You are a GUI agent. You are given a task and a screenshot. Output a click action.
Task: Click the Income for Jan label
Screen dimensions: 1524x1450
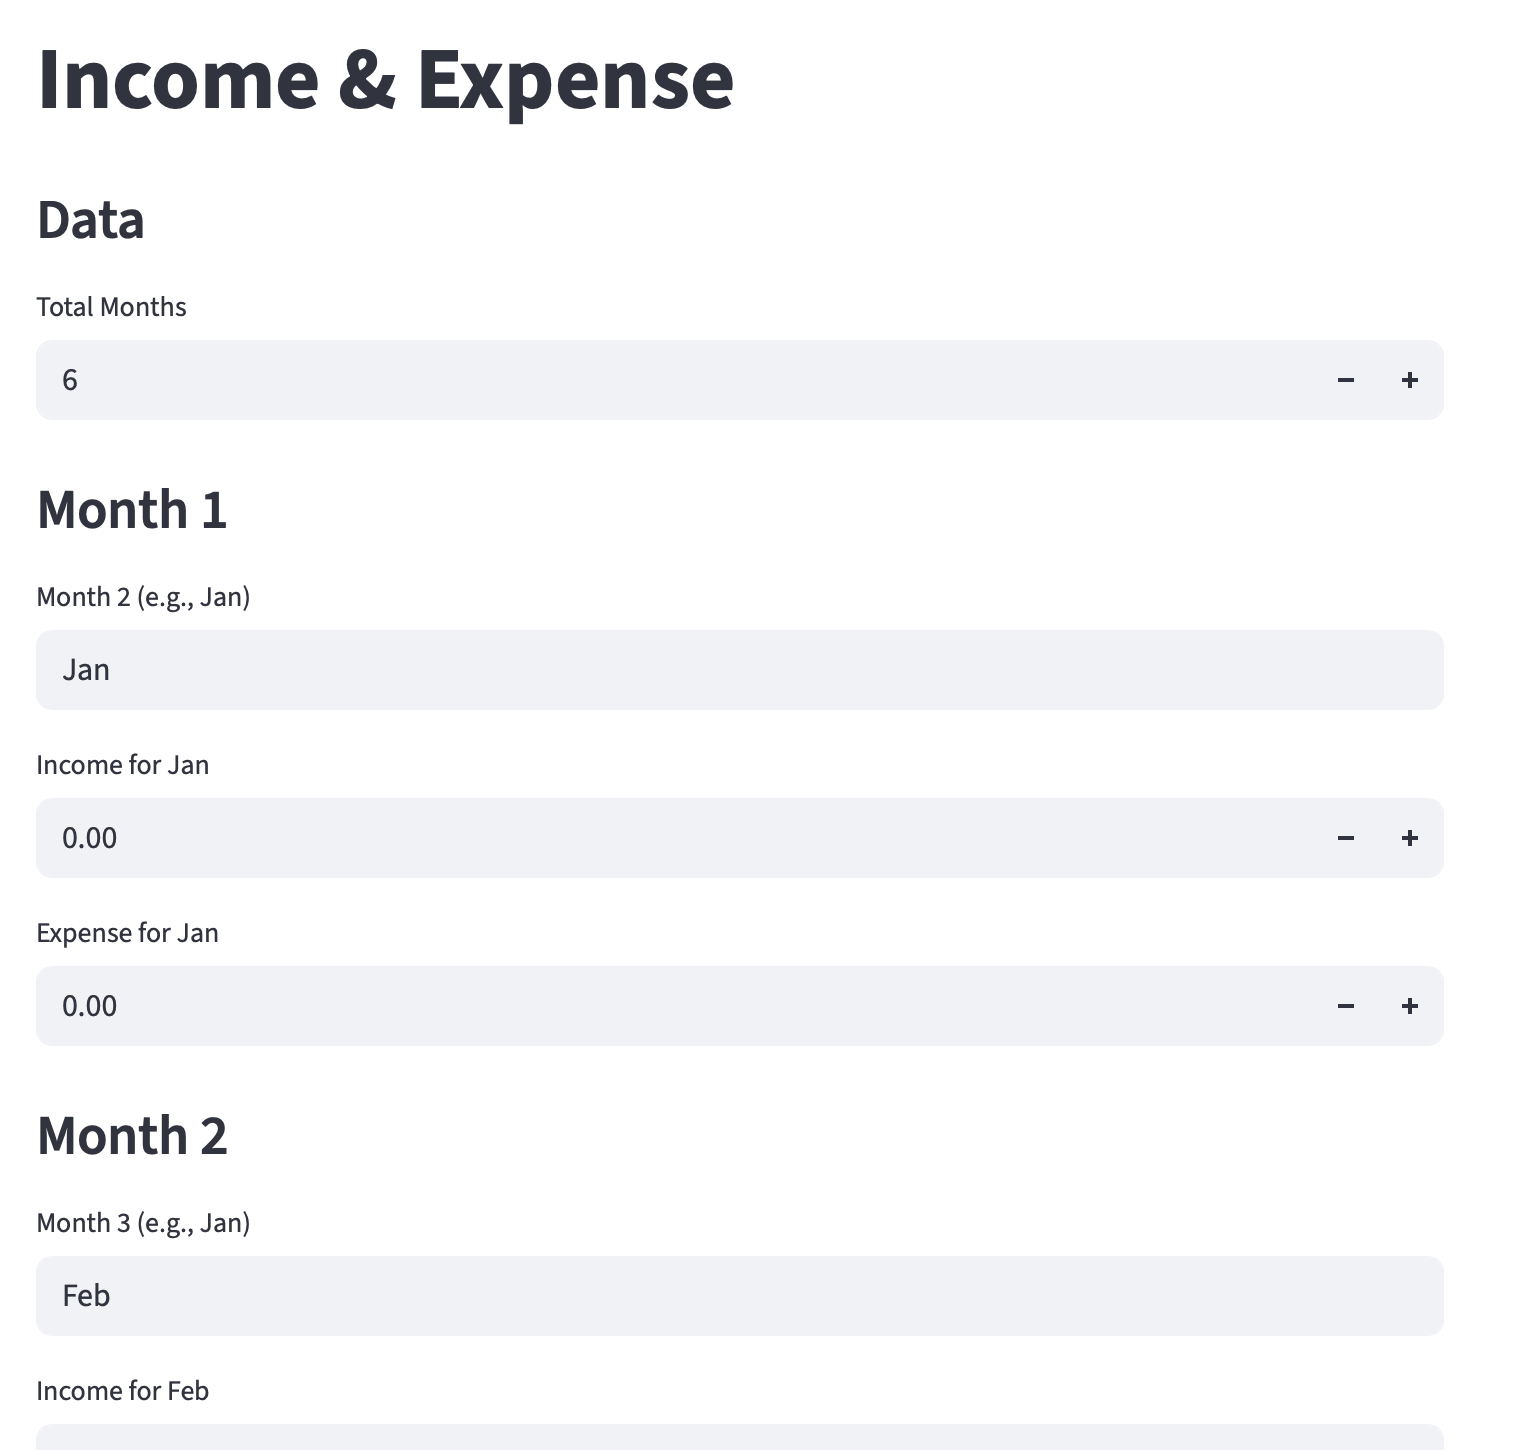point(122,764)
